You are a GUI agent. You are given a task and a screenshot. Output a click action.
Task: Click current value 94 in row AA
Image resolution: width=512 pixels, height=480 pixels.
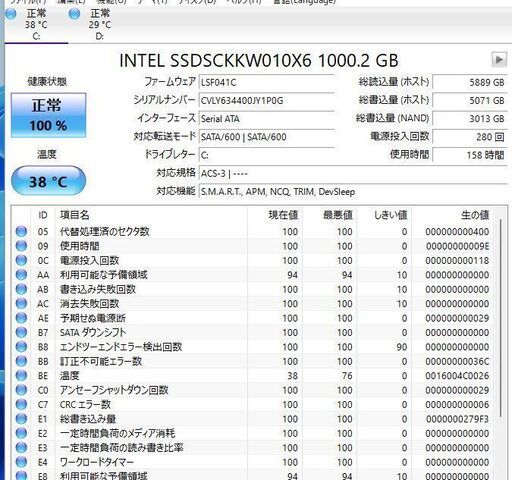point(292,275)
